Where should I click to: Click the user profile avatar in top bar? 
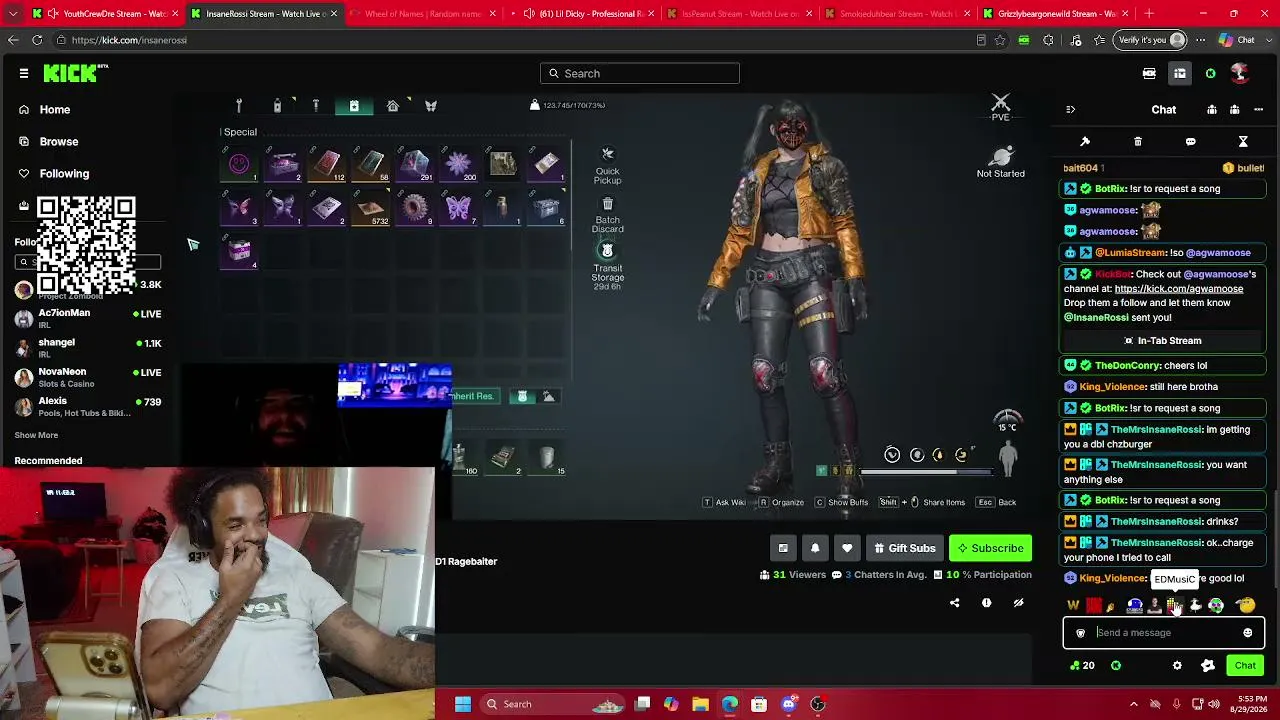(x=1240, y=73)
